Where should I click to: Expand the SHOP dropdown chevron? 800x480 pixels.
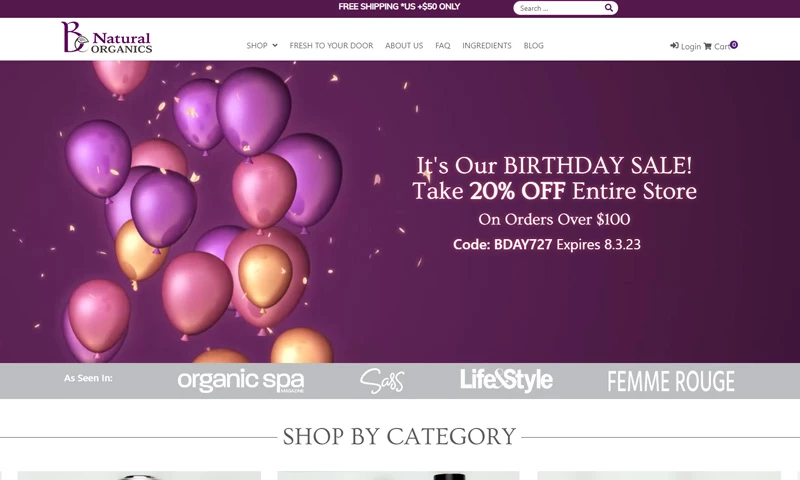[x=275, y=45]
